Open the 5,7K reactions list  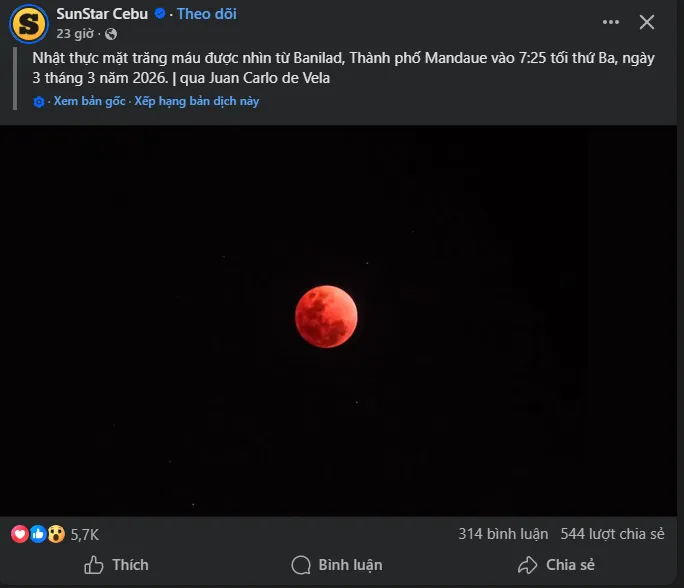pos(85,534)
